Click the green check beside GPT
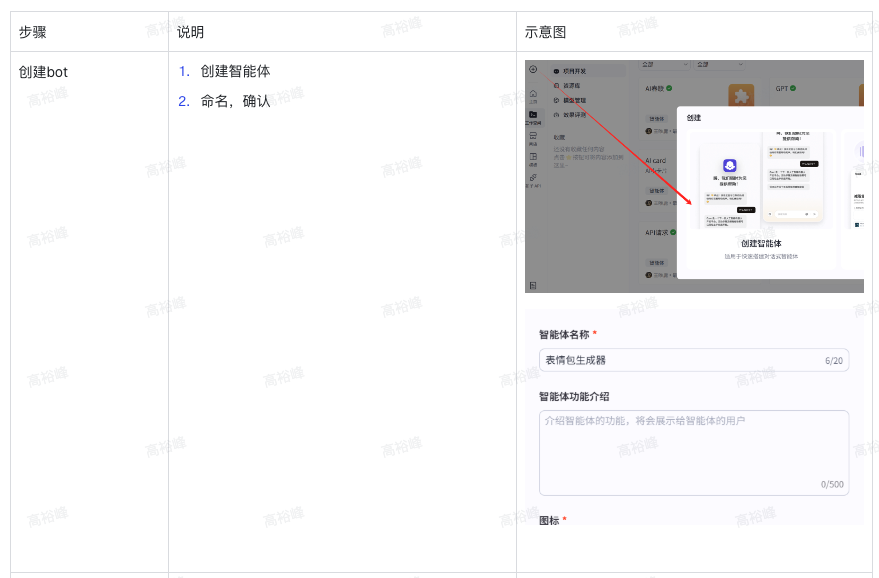Screen dimensions: 879x578 pyautogui.click(x=793, y=88)
